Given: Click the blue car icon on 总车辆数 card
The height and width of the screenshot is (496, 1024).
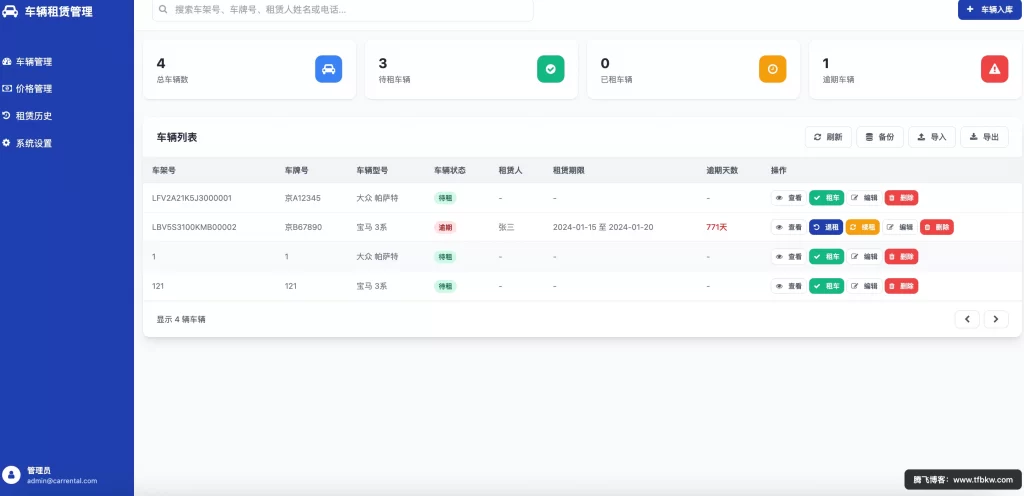Looking at the screenshot, I should click(328, 69).
